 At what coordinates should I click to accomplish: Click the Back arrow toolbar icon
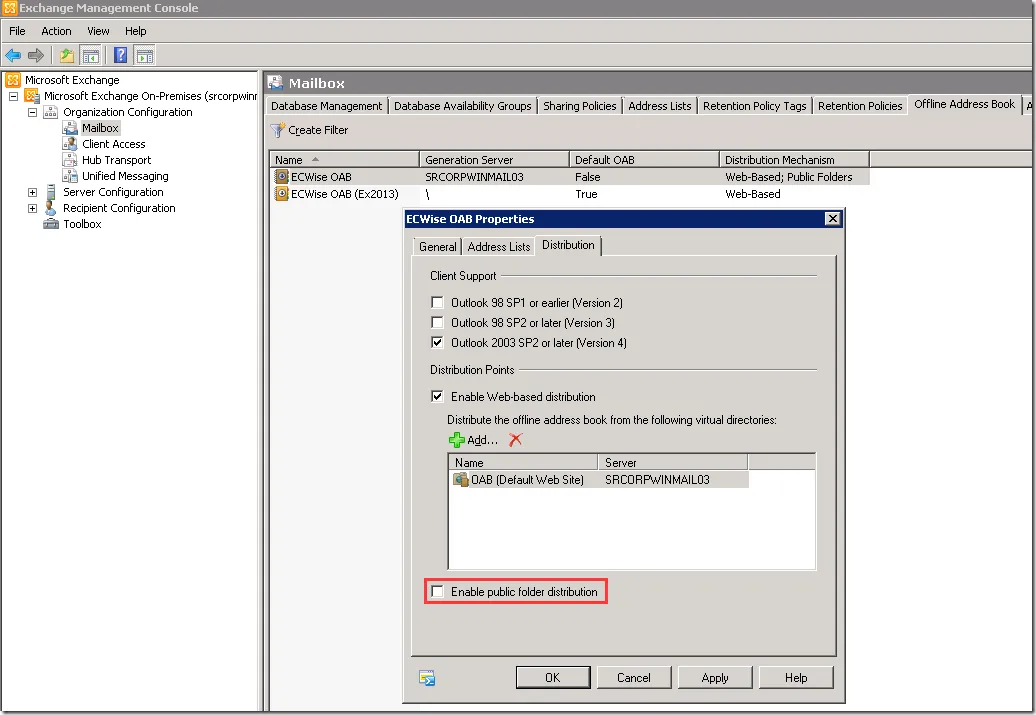[x=13, y=56]
